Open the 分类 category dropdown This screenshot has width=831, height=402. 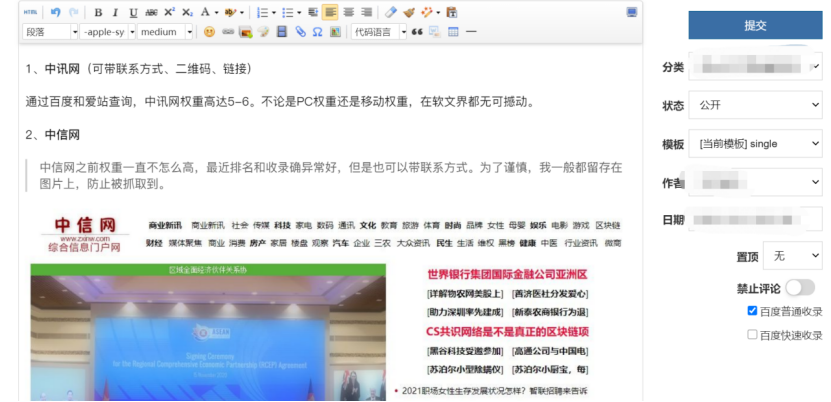tap(755, 67)
